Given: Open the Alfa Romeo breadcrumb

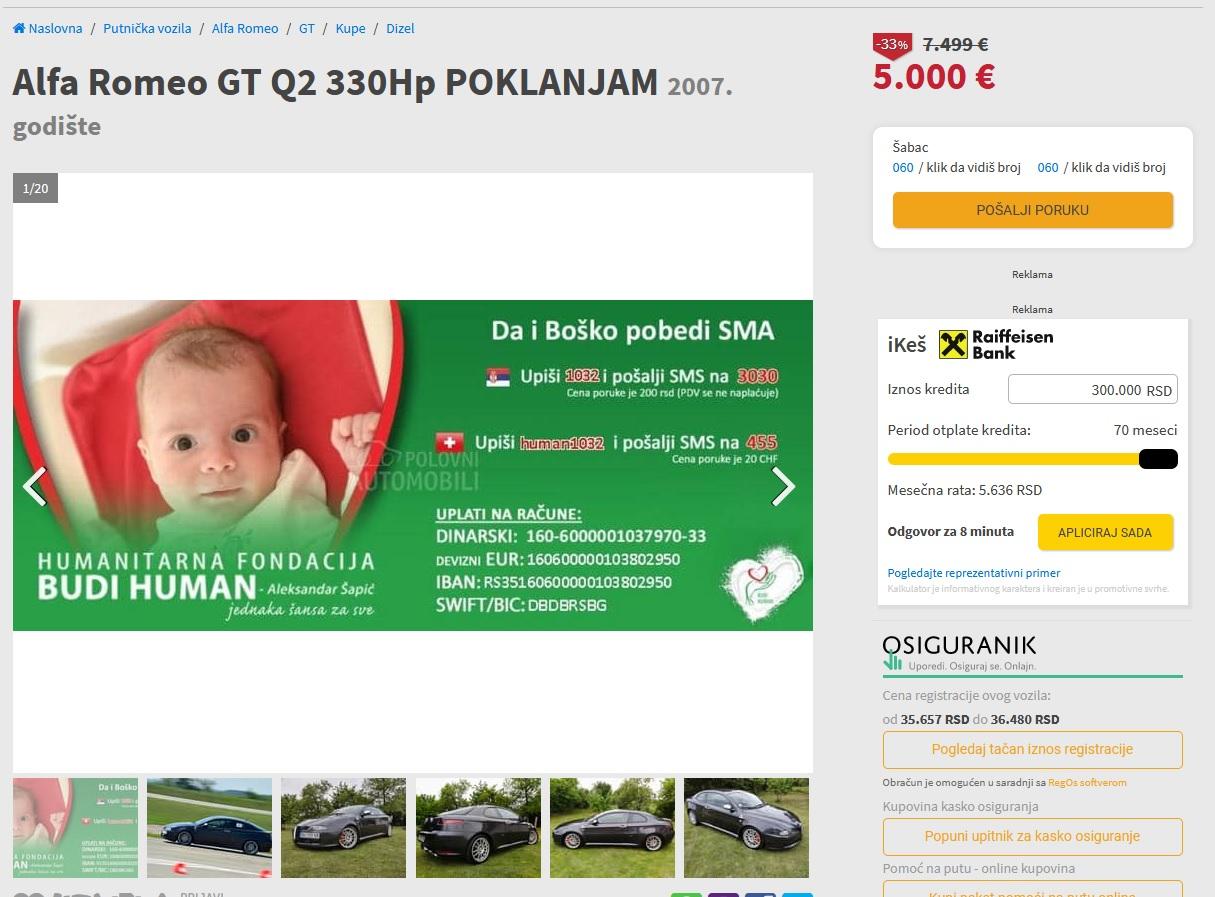Looking at the screenshot, I should 245,29.
